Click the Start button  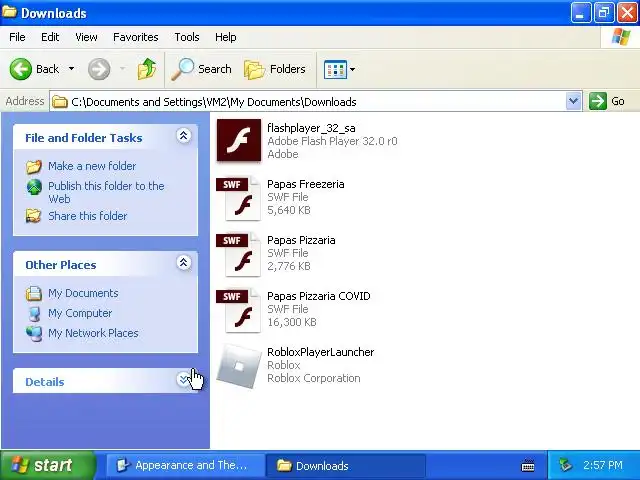48,465
